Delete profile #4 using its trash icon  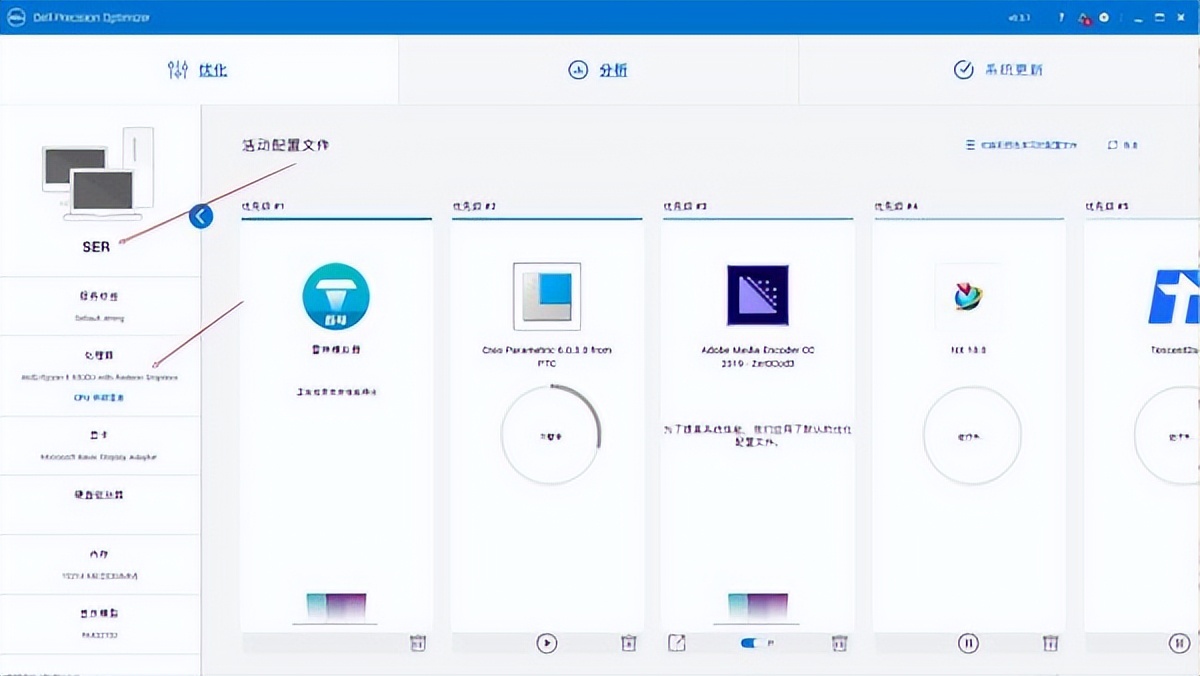[x=1050, y=643]
